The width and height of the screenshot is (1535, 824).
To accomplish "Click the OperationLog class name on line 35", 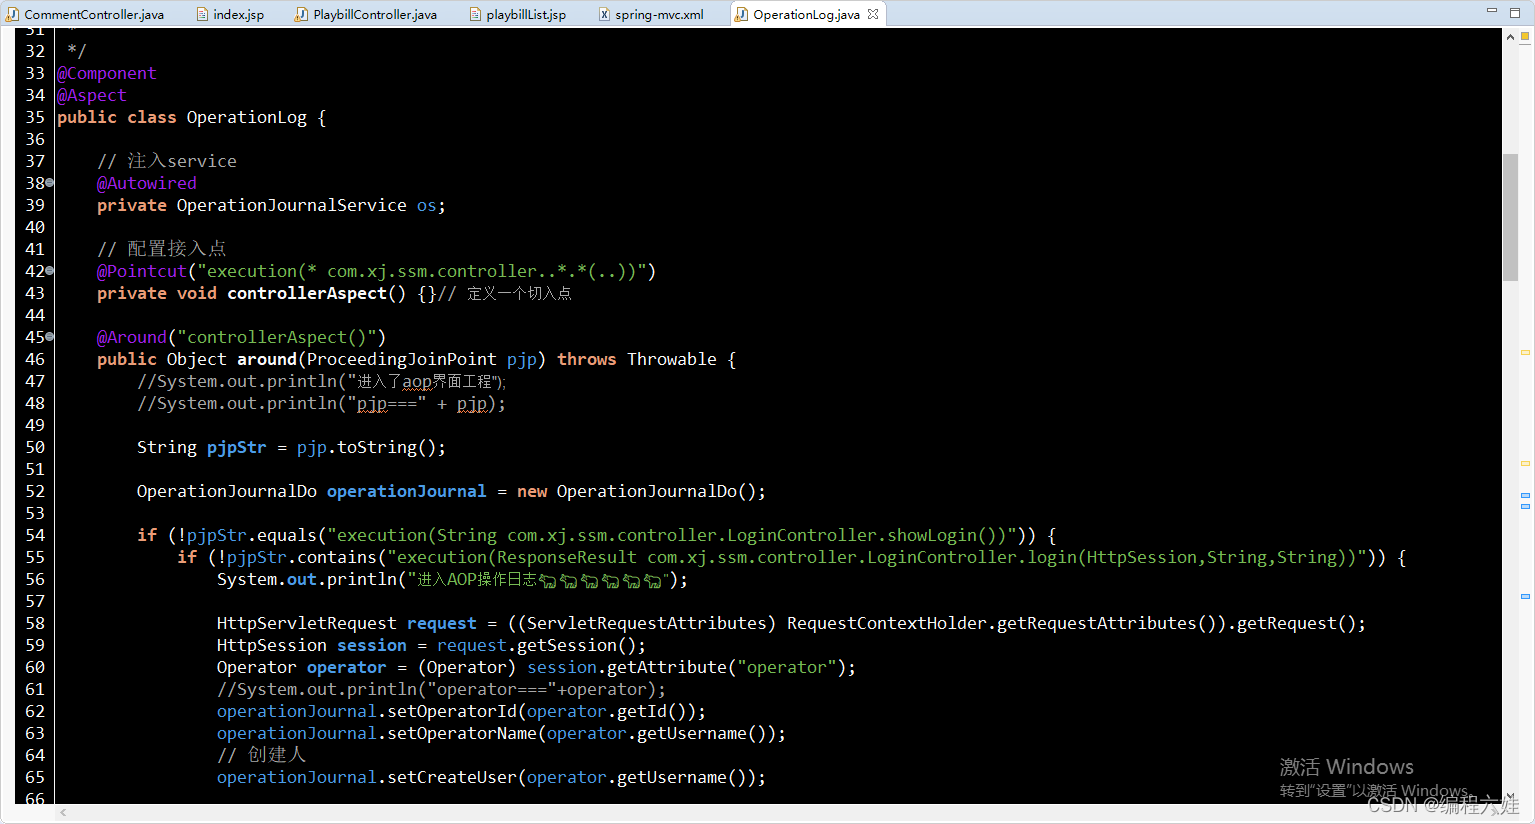I will tap(247, 117).
